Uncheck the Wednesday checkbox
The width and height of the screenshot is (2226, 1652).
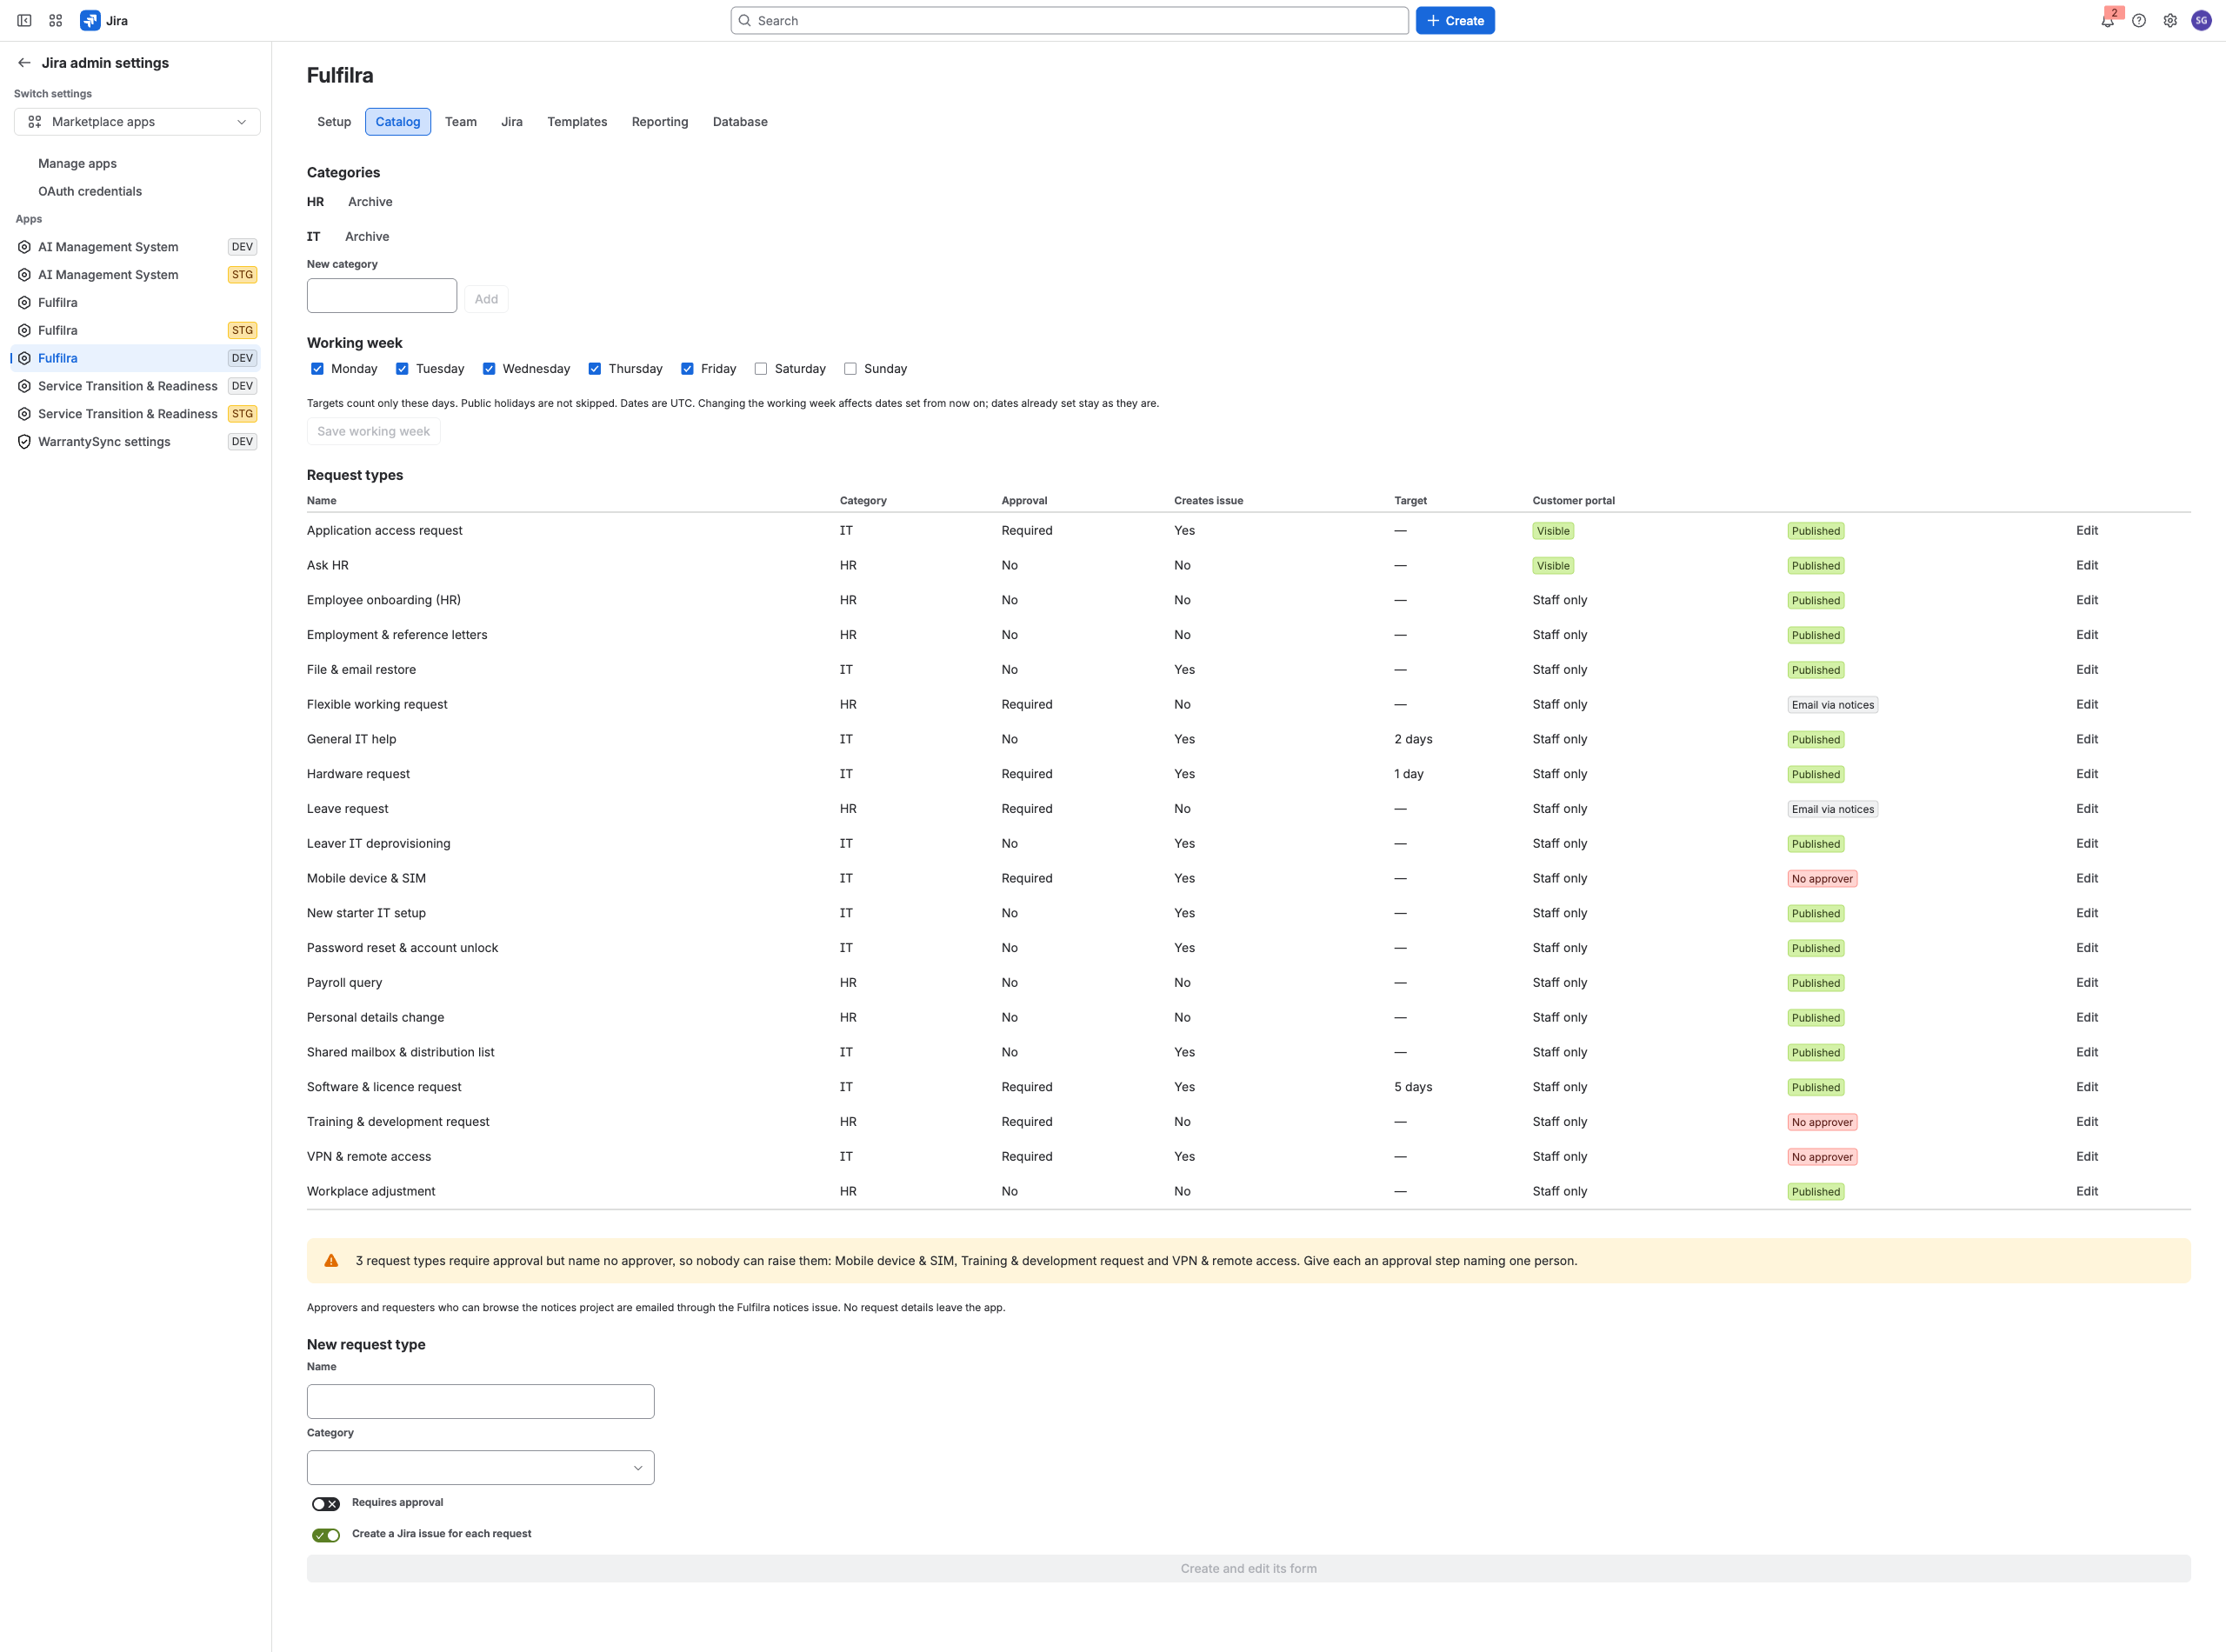(489, 369)
